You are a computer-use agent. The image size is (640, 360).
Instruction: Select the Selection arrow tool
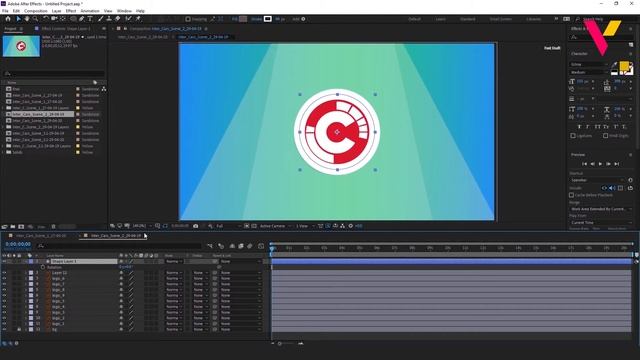[x=18, y=19]
